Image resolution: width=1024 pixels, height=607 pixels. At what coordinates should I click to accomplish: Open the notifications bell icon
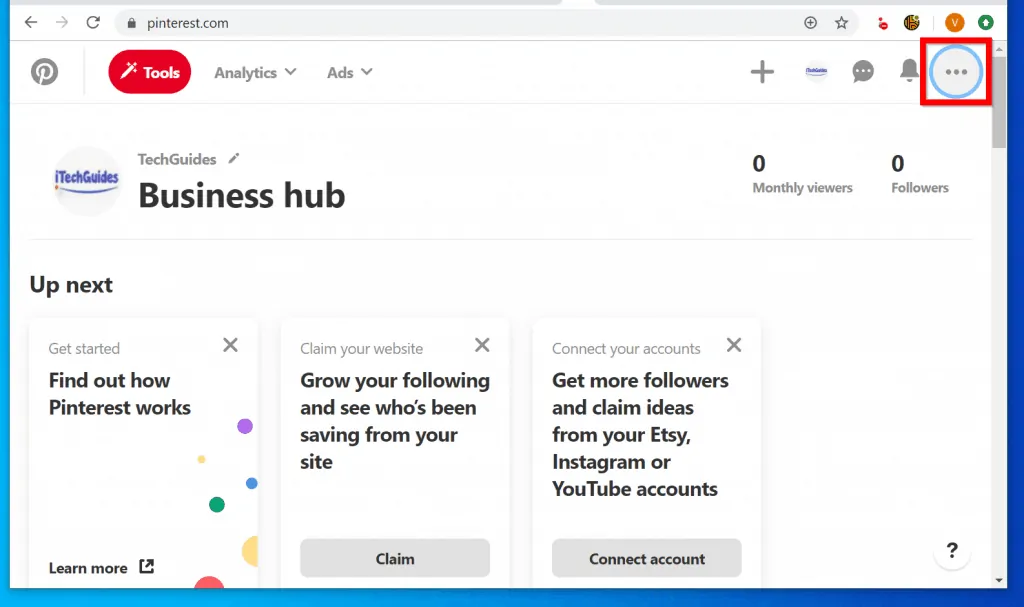click(x=909, y=71)
